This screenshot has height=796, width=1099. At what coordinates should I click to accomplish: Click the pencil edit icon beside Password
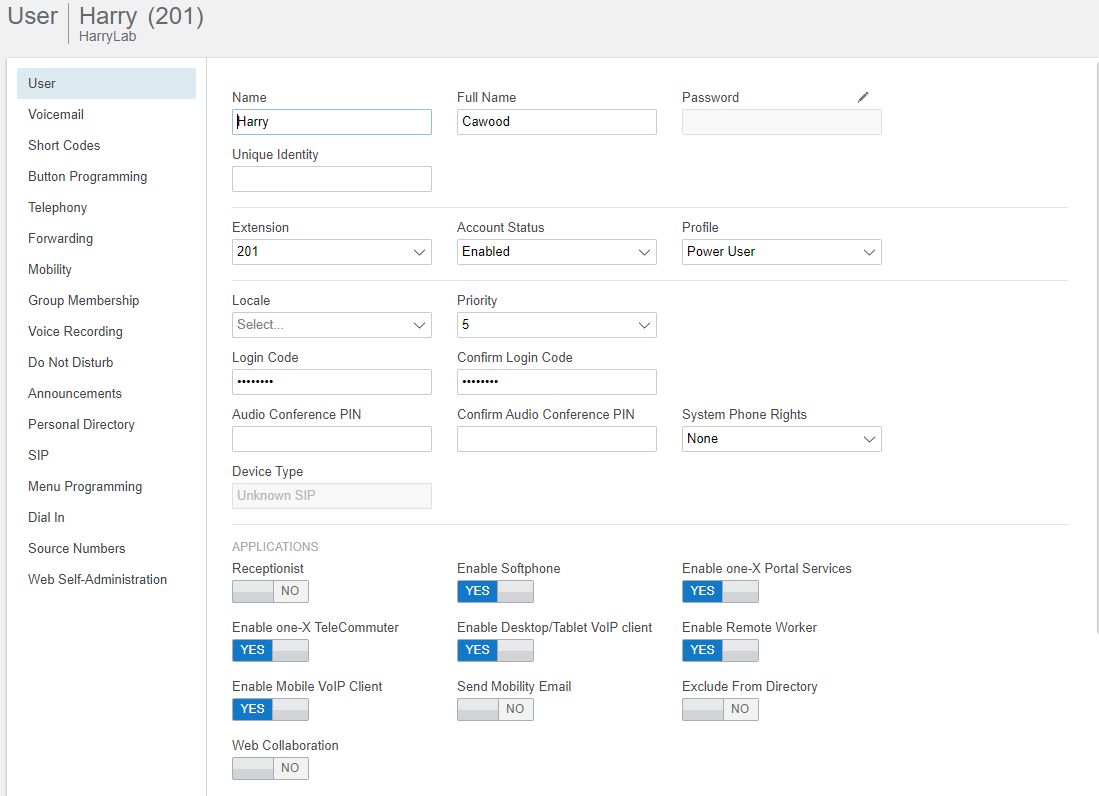pyautogui.click(x=863, y=97)
